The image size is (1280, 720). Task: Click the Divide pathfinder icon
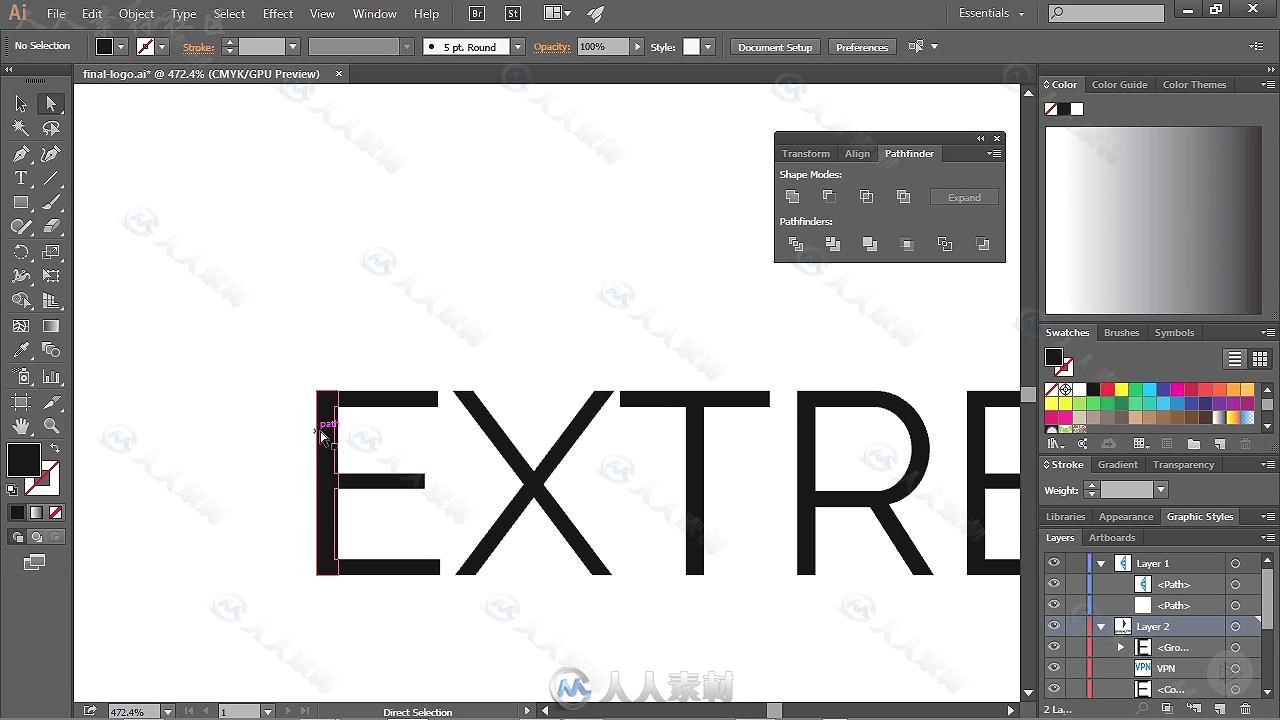pyautogui.click(x=796, y=244)
